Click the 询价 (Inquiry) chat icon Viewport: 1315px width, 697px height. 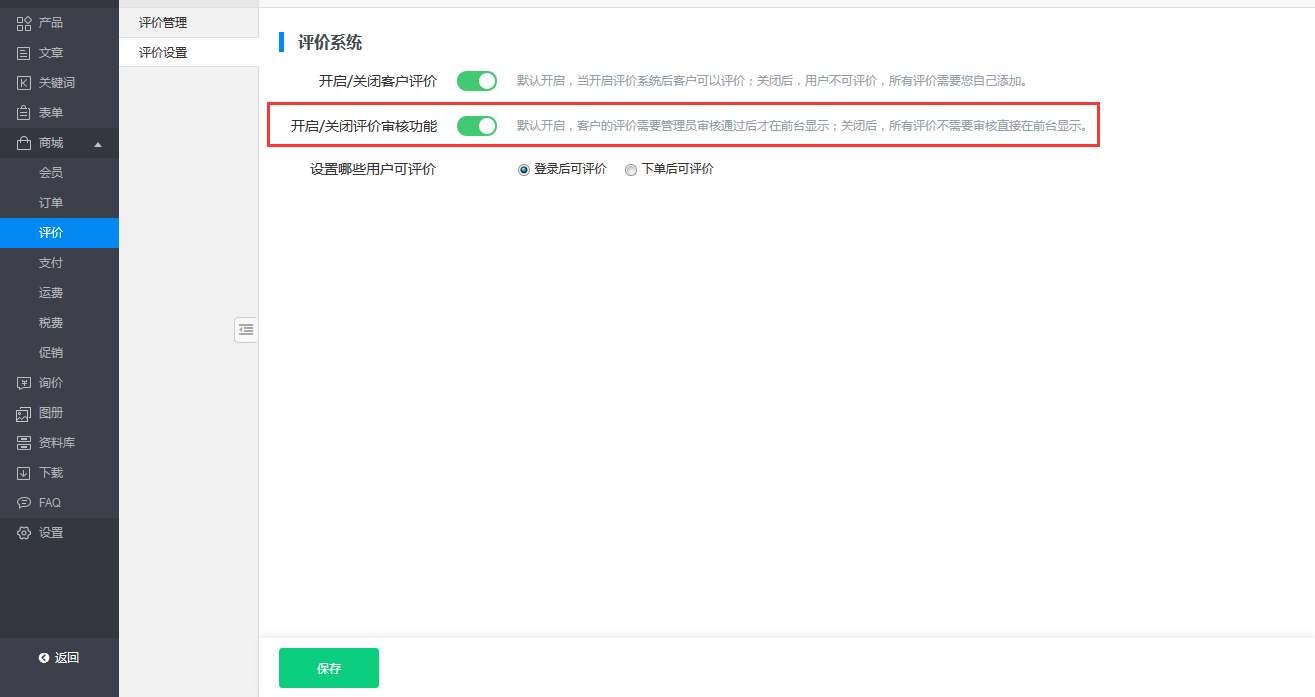tap(24, 383)
